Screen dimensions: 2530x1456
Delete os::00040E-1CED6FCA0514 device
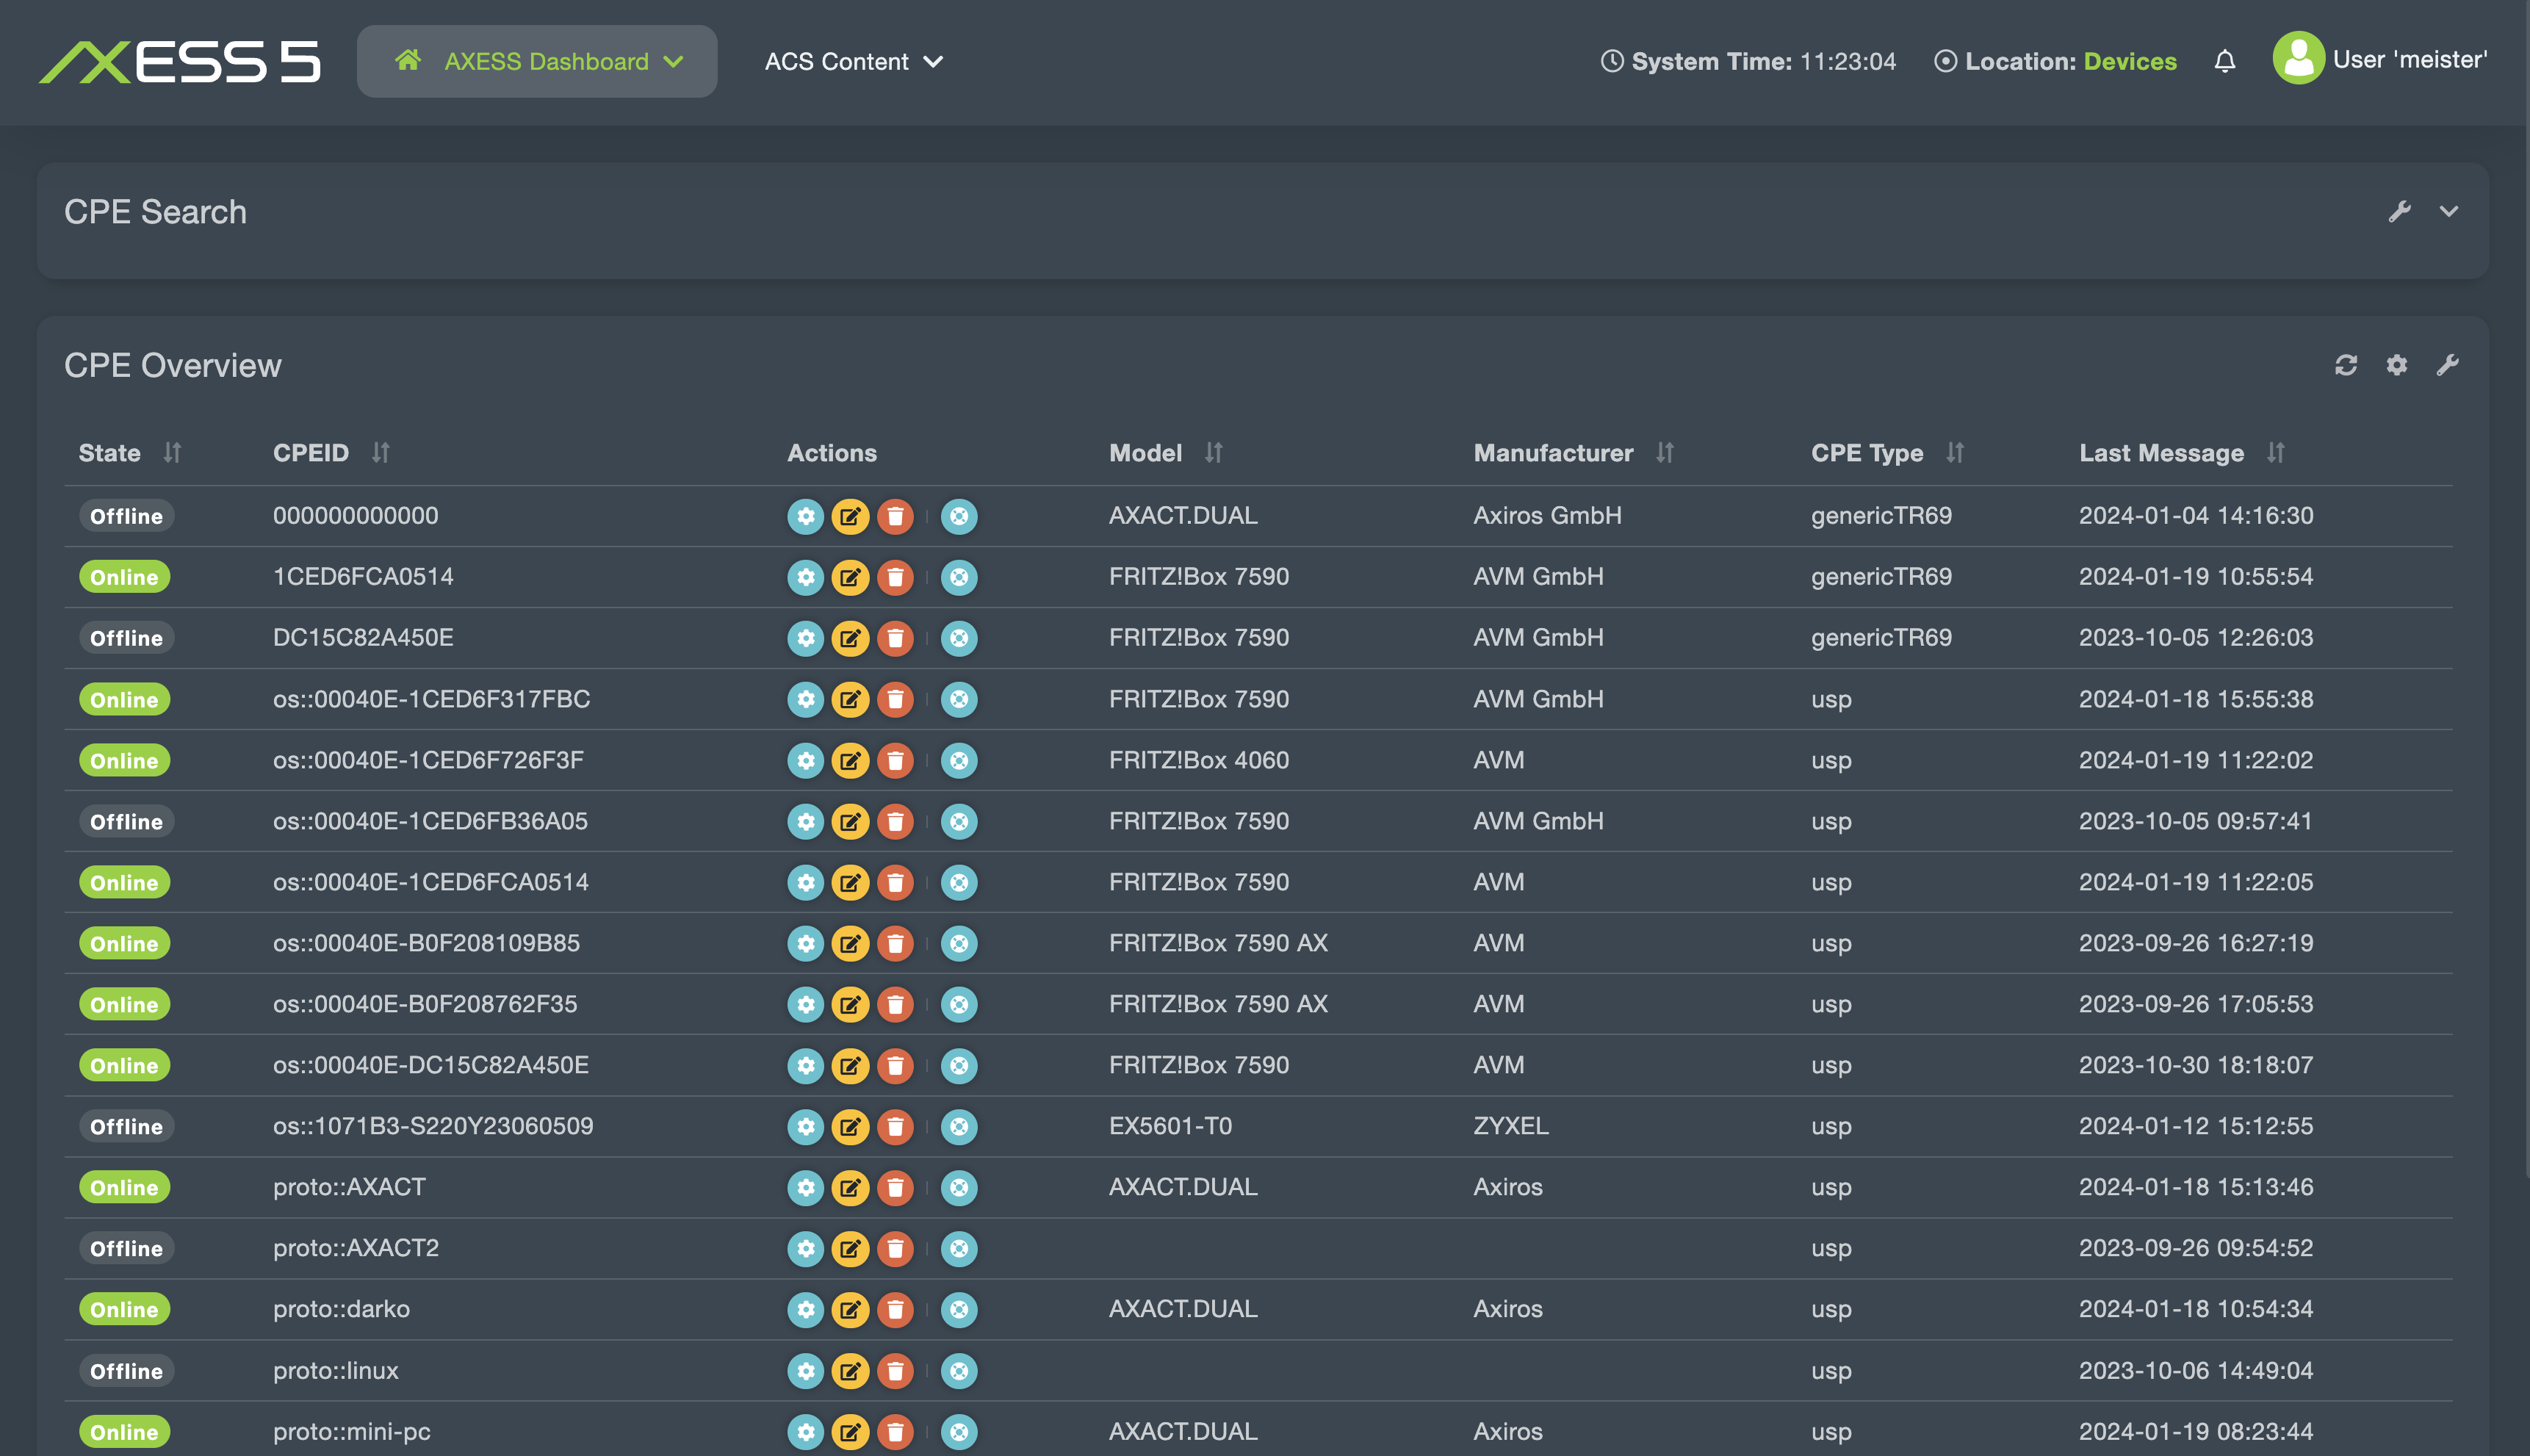[895, 882]
